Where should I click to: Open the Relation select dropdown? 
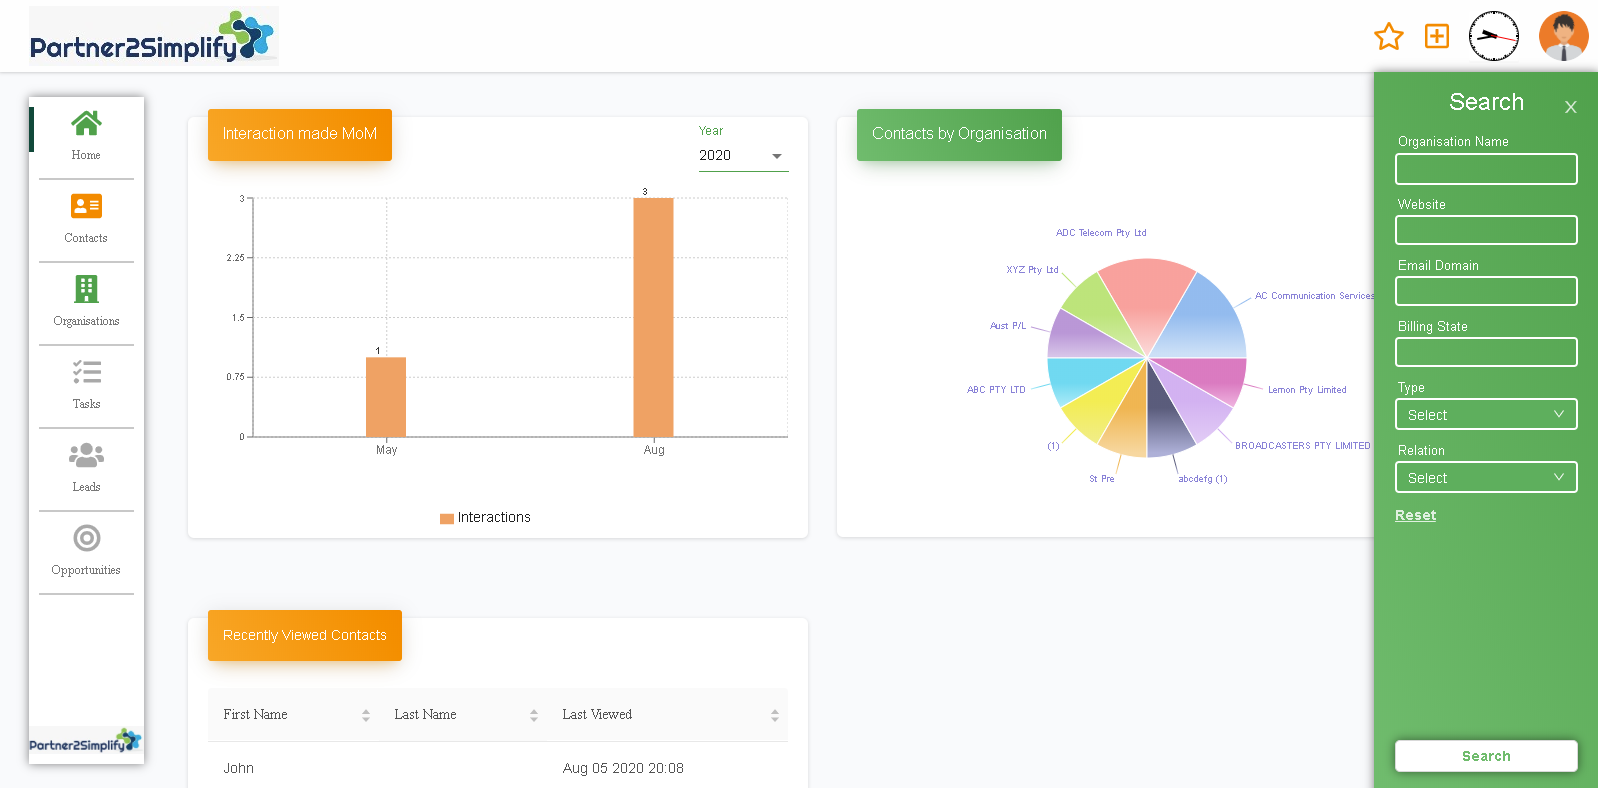(1486, 477)
